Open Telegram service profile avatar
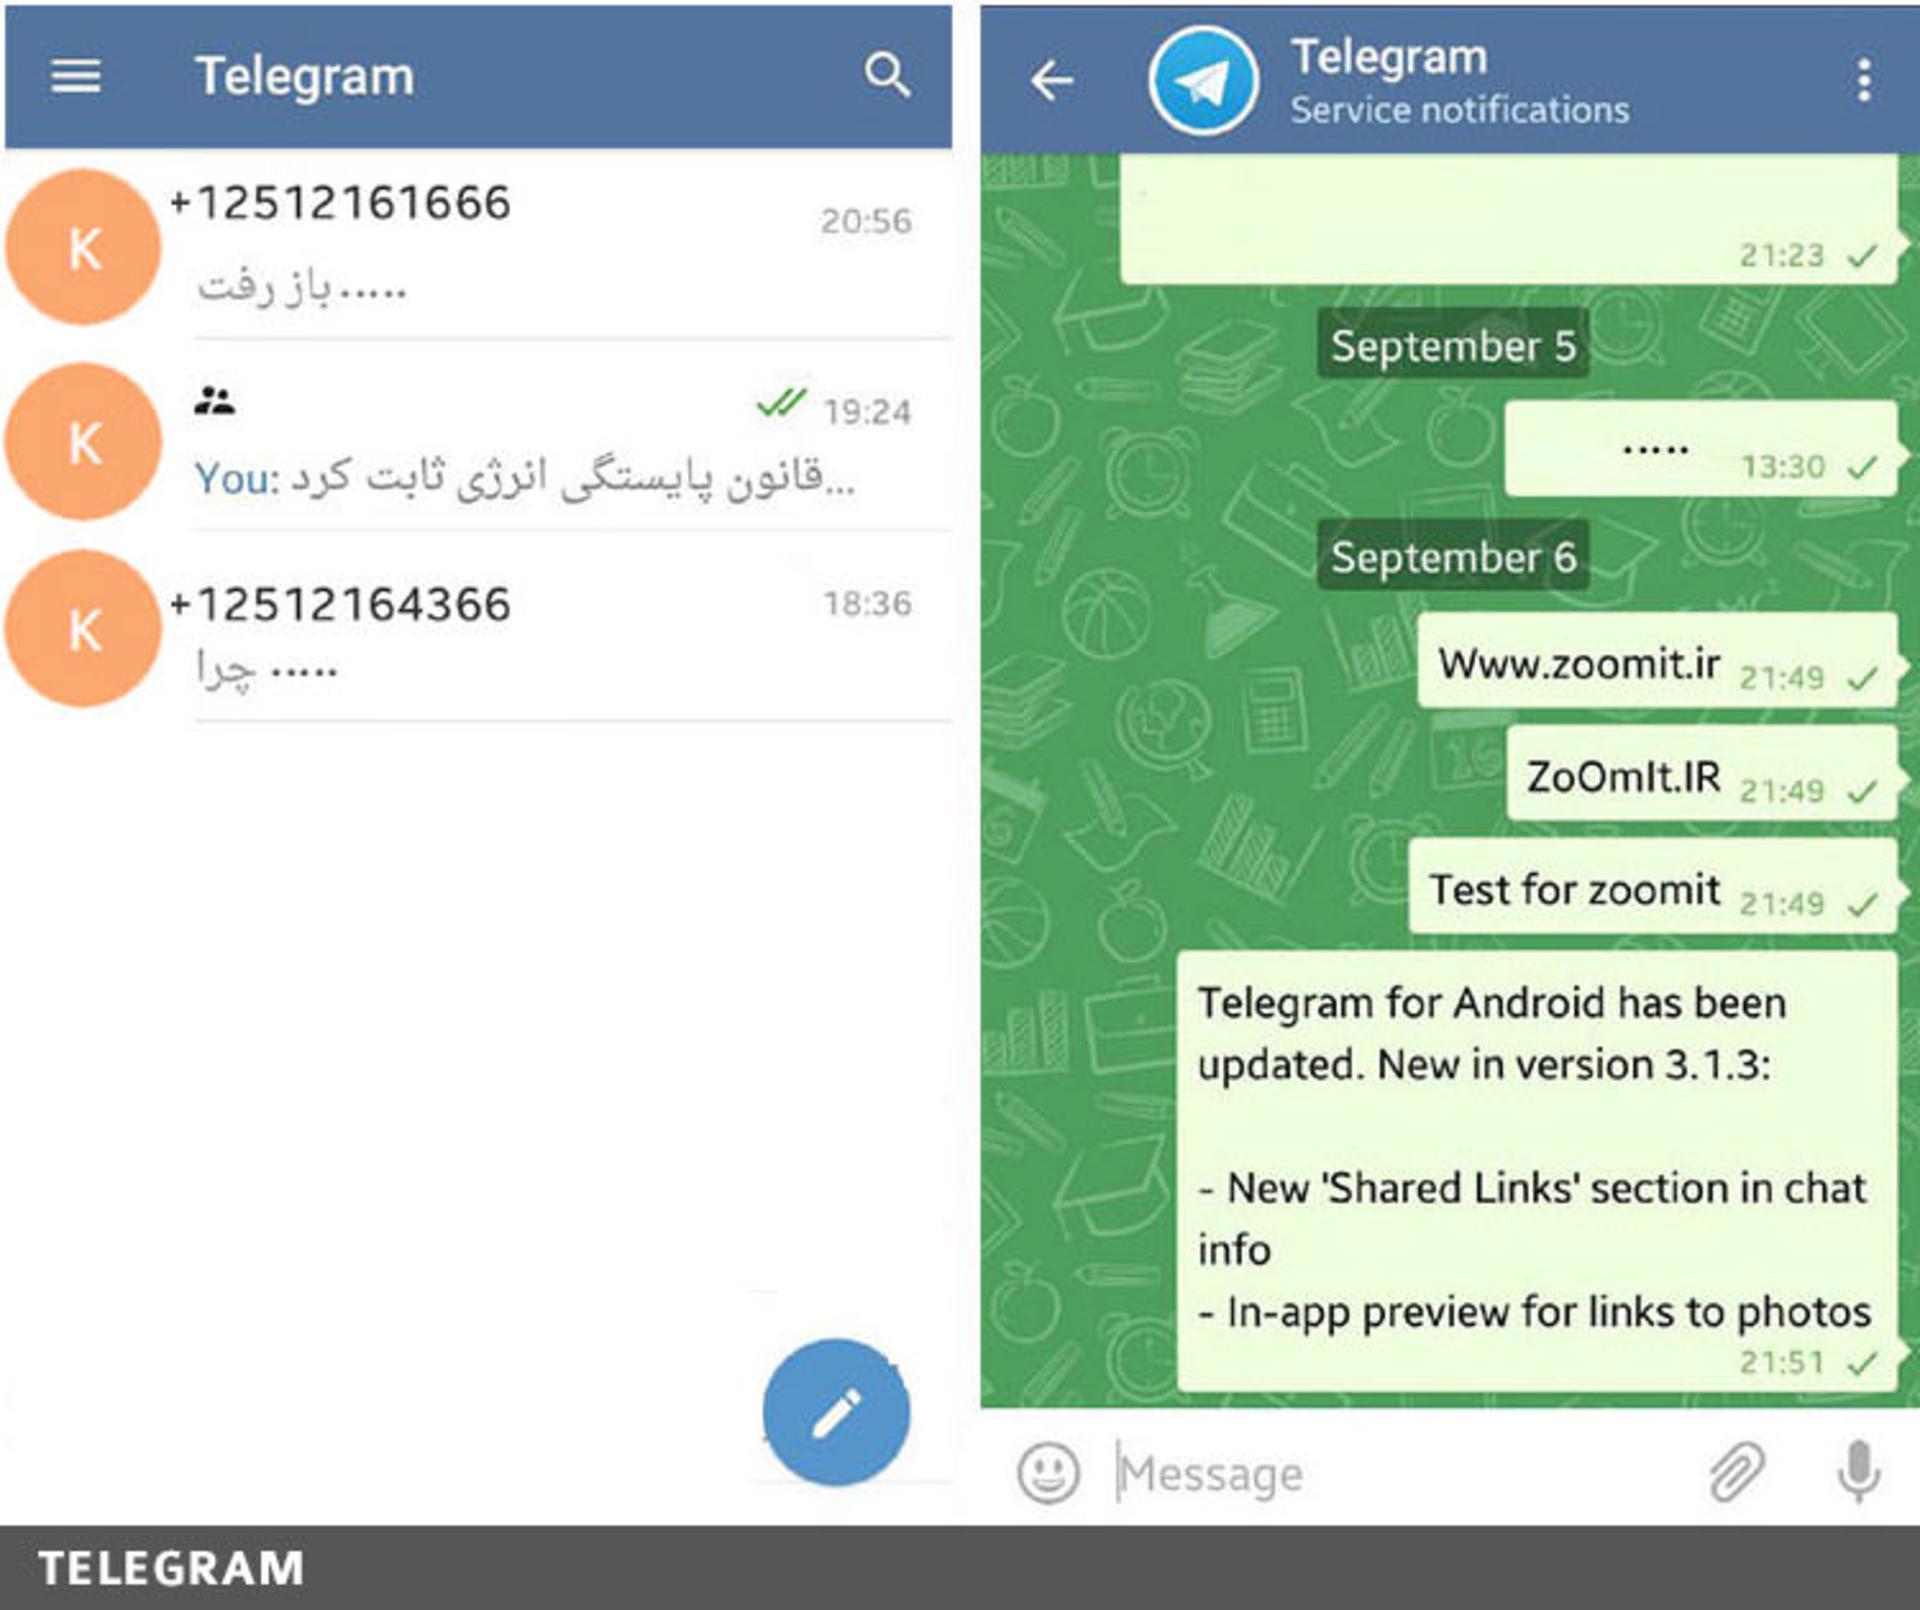Screen dimensions: 1920x1610 click(x=1203, y=80)
